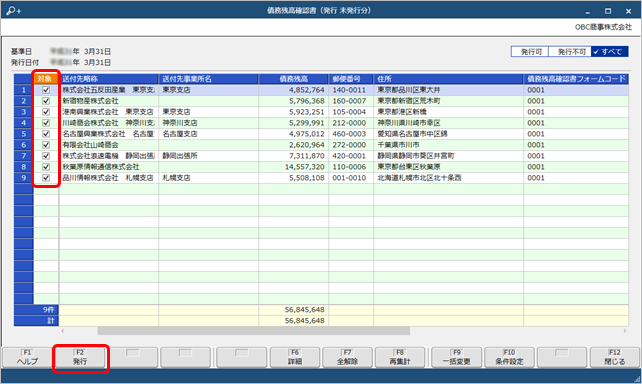Click the 郵便番号 column header
The width and height of the screenshot is (642, 384).
point(351,79)
